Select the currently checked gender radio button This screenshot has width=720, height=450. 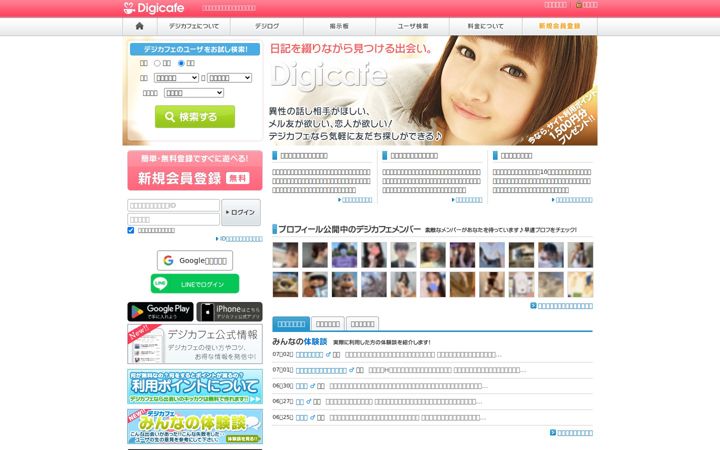(181, 63)
